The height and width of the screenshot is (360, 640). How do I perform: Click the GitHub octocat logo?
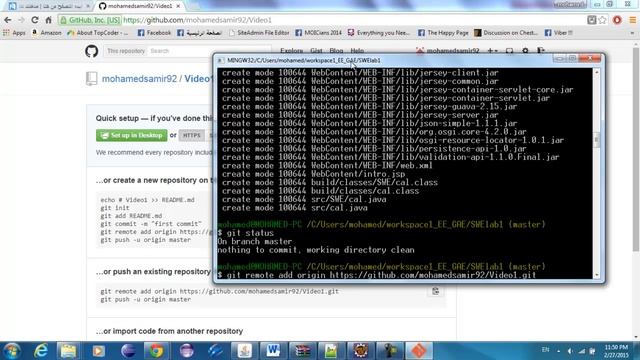point(91,51)
